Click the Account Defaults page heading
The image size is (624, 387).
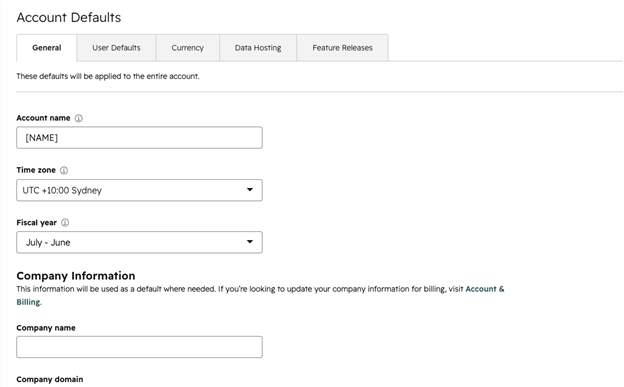69,18
